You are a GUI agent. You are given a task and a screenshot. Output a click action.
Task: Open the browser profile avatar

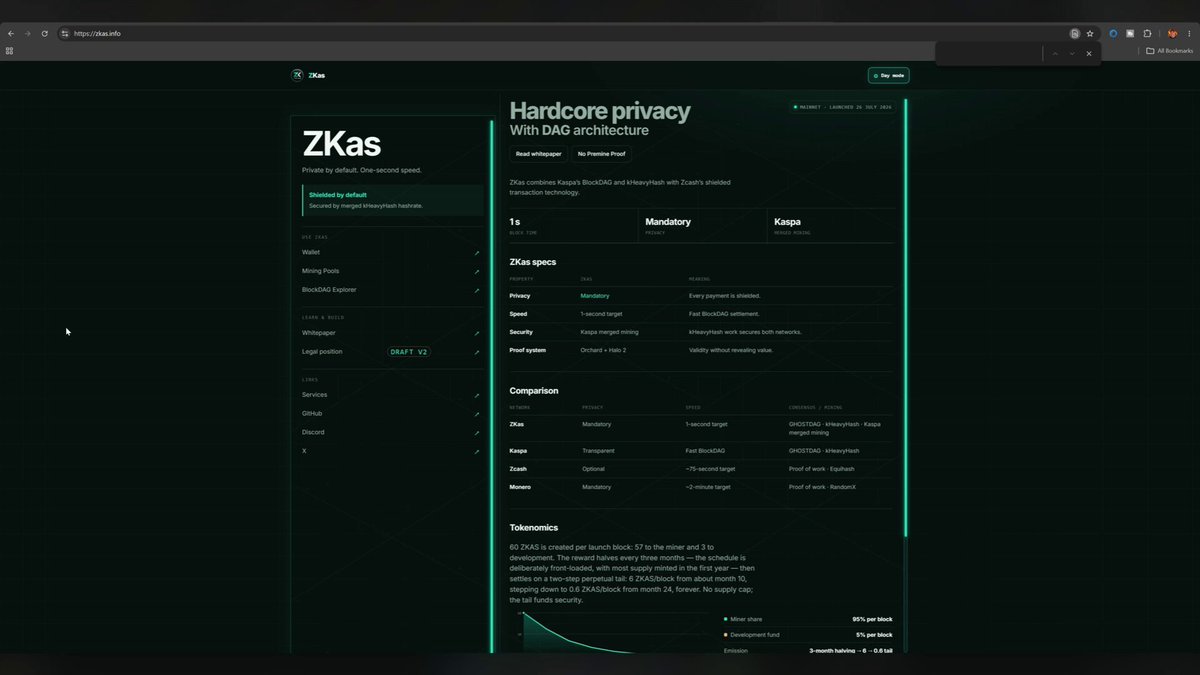tap(1173, 33)
